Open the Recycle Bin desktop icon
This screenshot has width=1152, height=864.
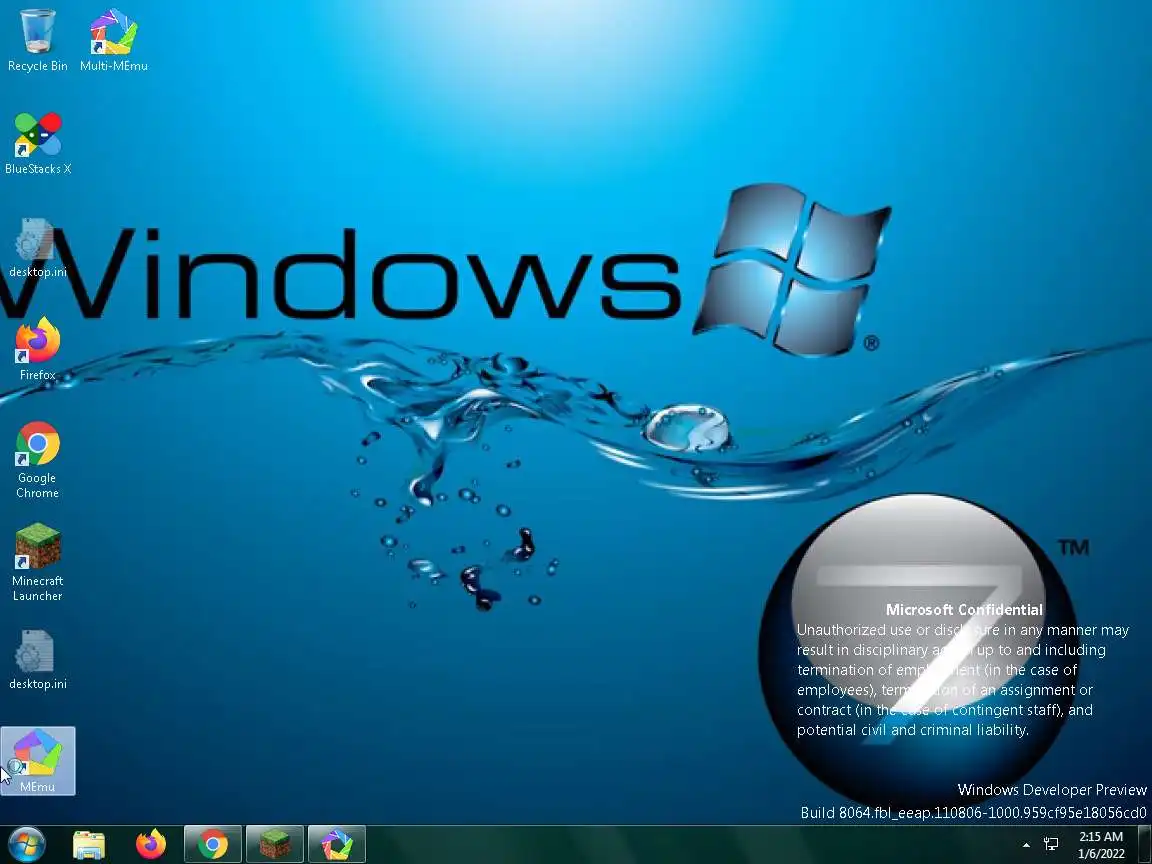(x=37, y=40)
